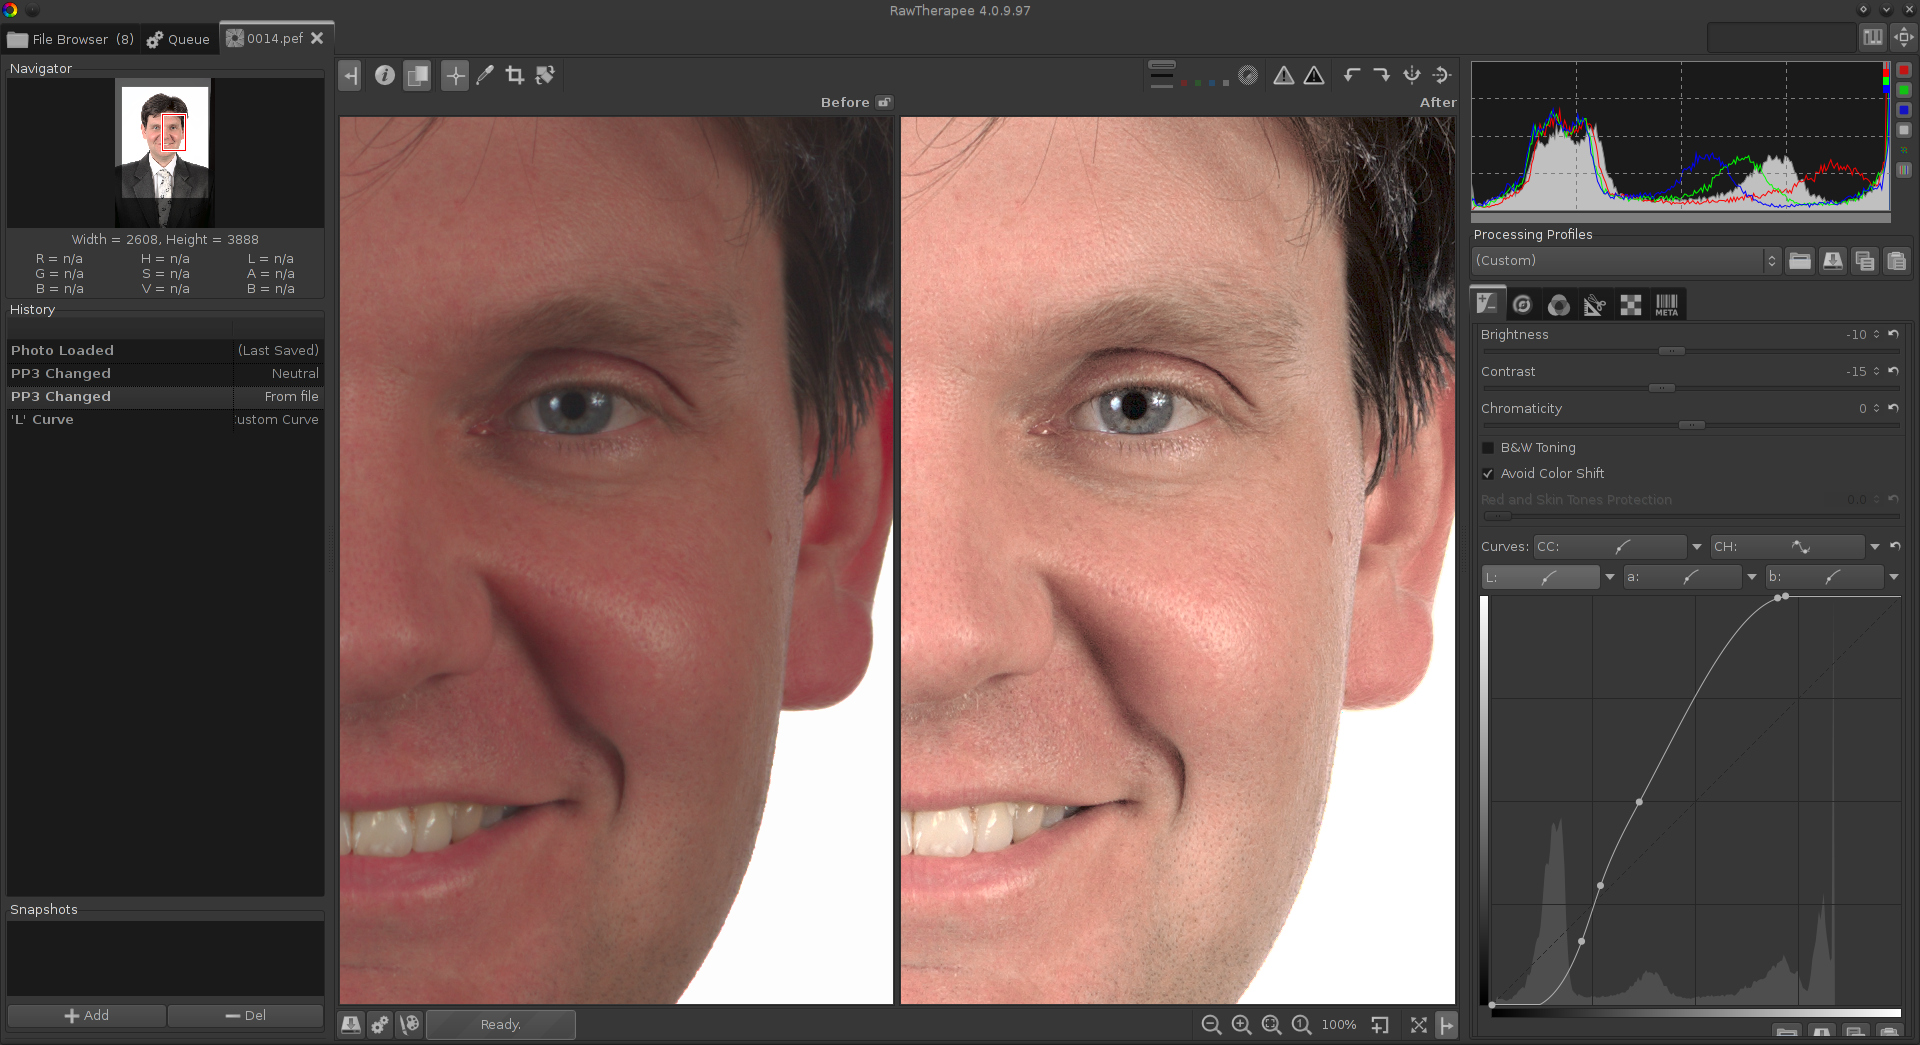Screen dimensions: 1920x1045
Task: Select the L curve button
Action: (1541, 577)
